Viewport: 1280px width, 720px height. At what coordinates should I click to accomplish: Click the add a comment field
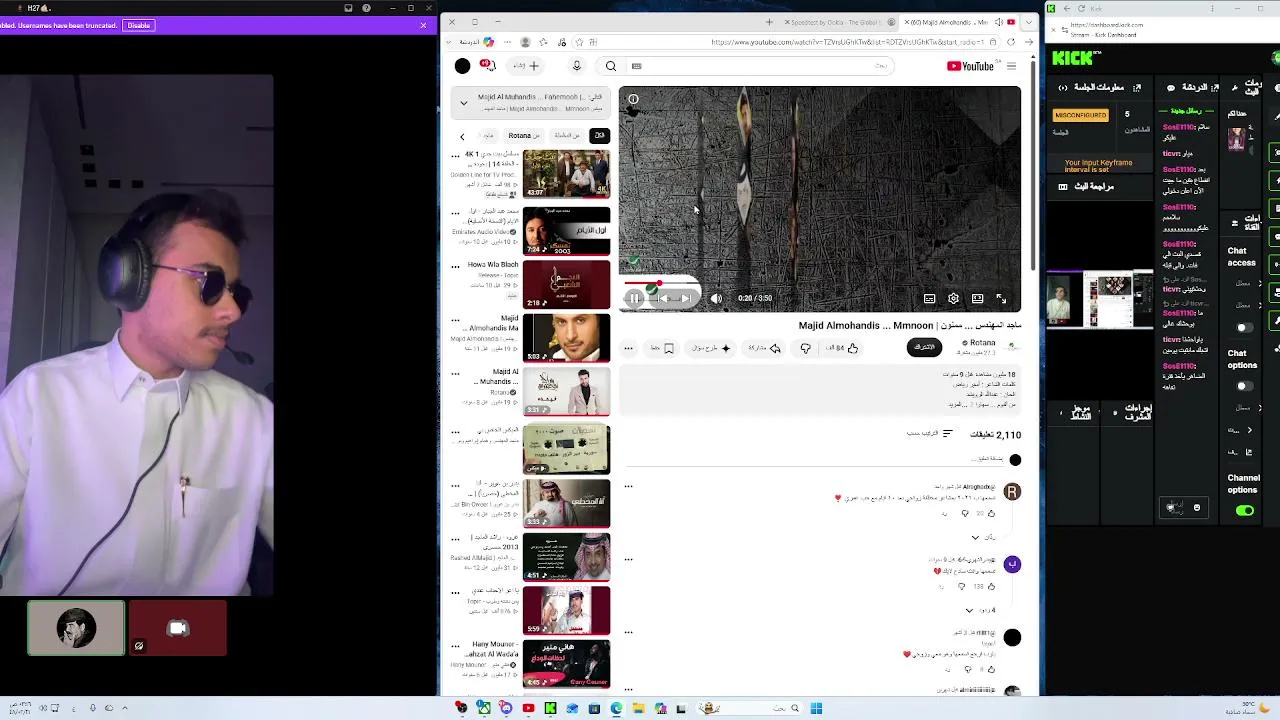click(x=815, y=460)
